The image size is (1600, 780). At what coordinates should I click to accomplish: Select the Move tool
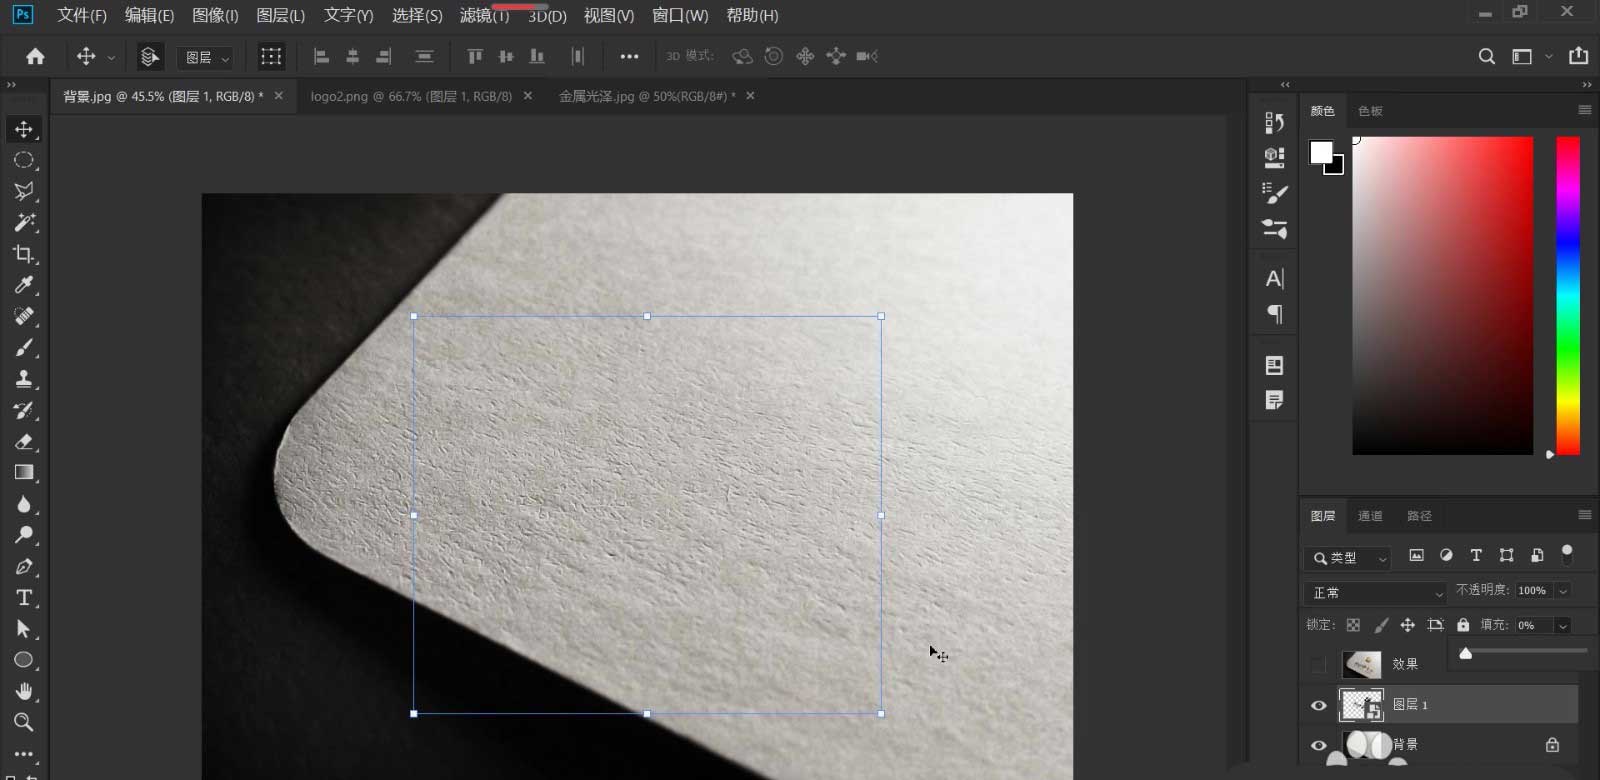coord(24,129)
